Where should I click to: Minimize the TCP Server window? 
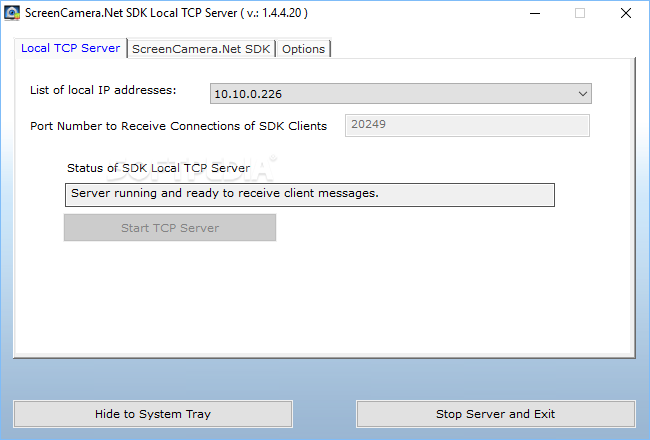535,13
